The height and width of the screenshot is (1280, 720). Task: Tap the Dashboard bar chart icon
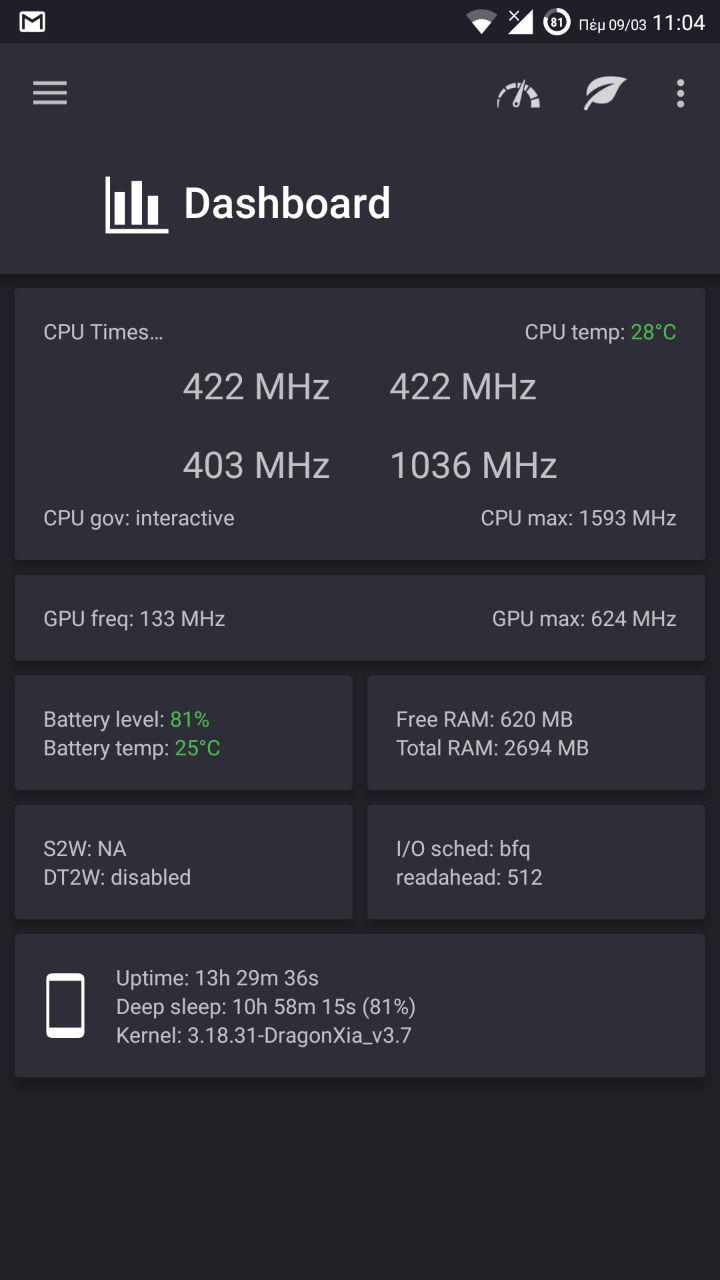point(136,205)
